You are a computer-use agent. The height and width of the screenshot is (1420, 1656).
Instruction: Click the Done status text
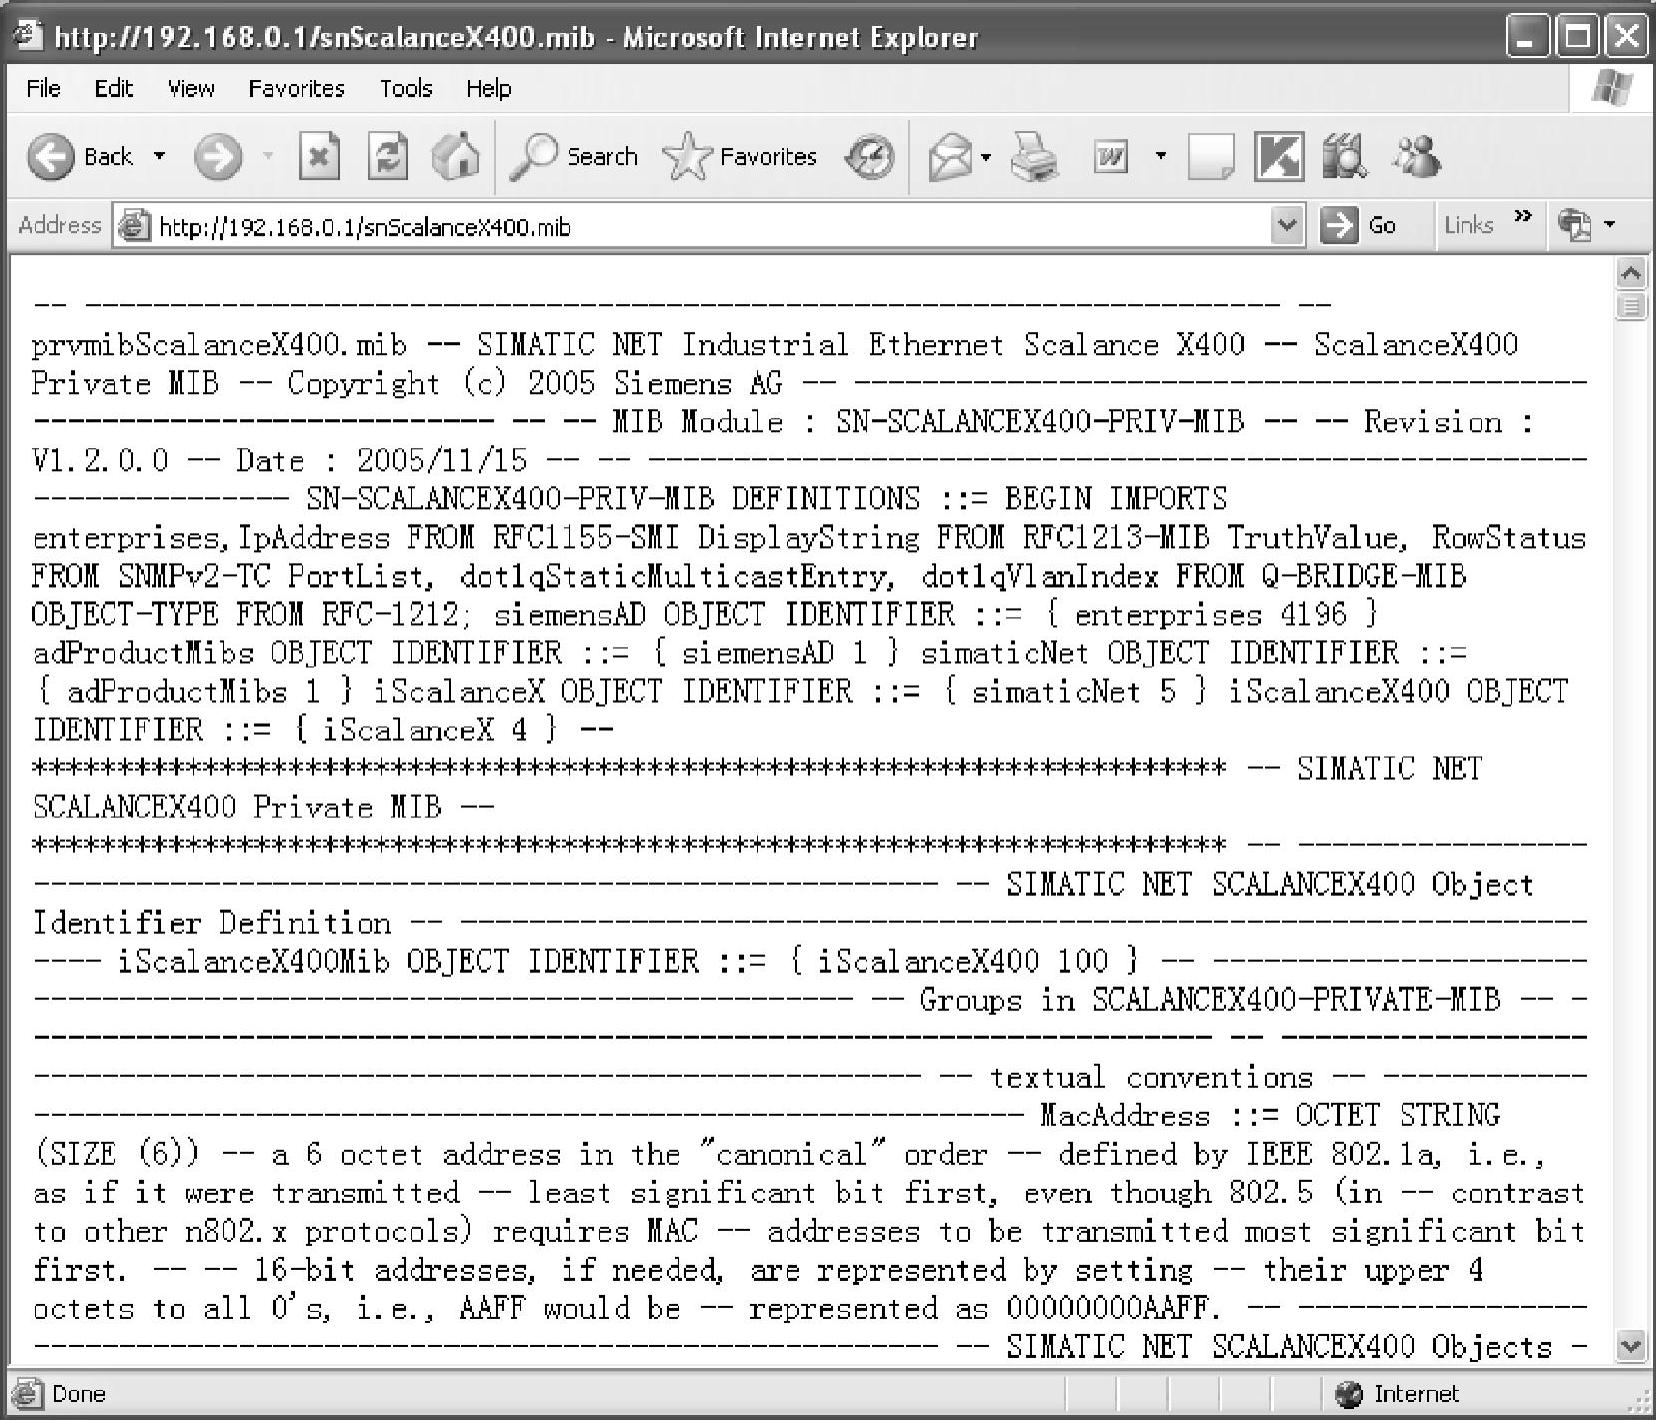[78, 1394]
